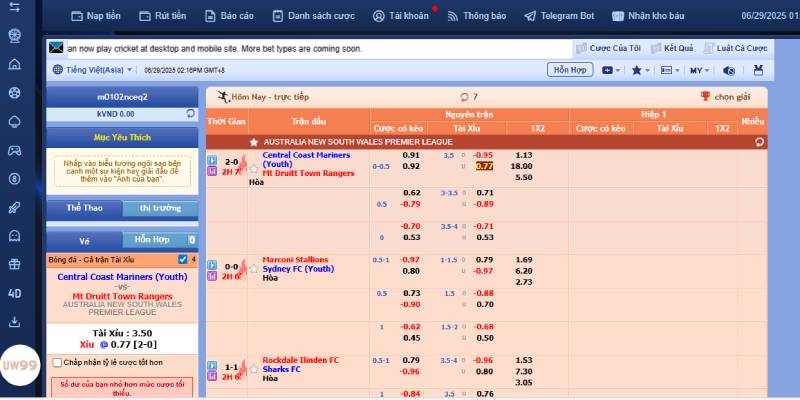
Task: Click UW99 logo bubble
Action: point(20,365)
